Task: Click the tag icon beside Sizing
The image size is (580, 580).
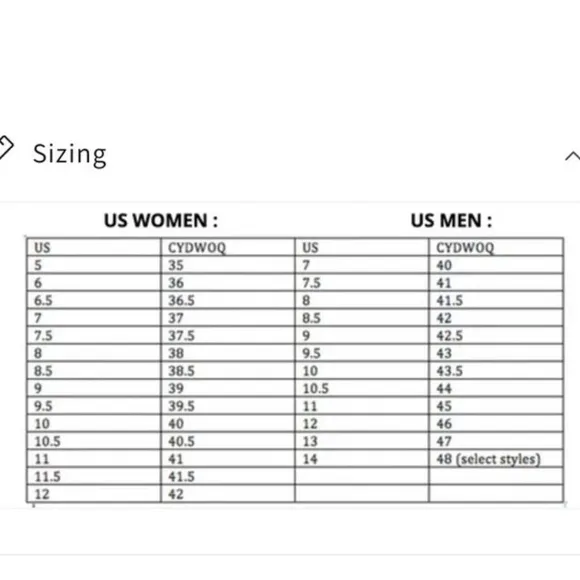Action: 5,148
